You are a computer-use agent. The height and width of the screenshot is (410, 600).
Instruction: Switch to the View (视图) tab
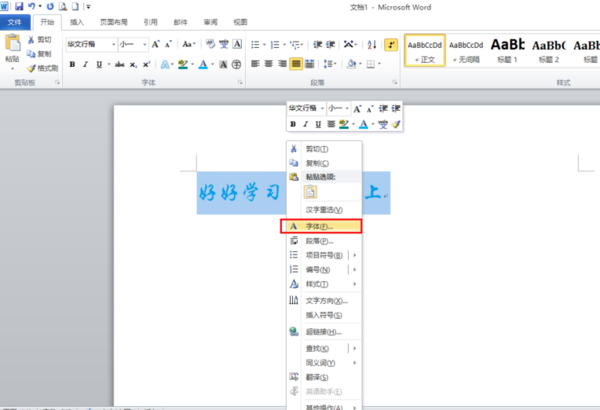pos(240,22)
